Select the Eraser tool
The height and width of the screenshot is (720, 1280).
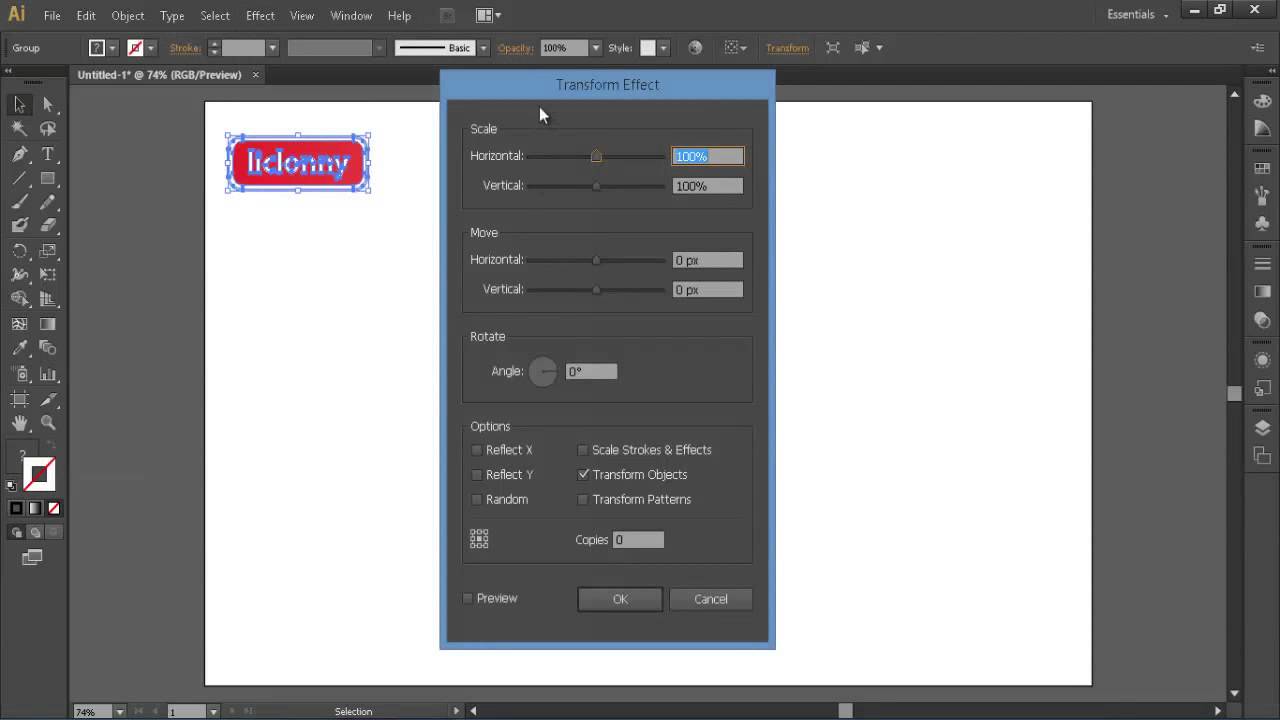tap(47, 226)
